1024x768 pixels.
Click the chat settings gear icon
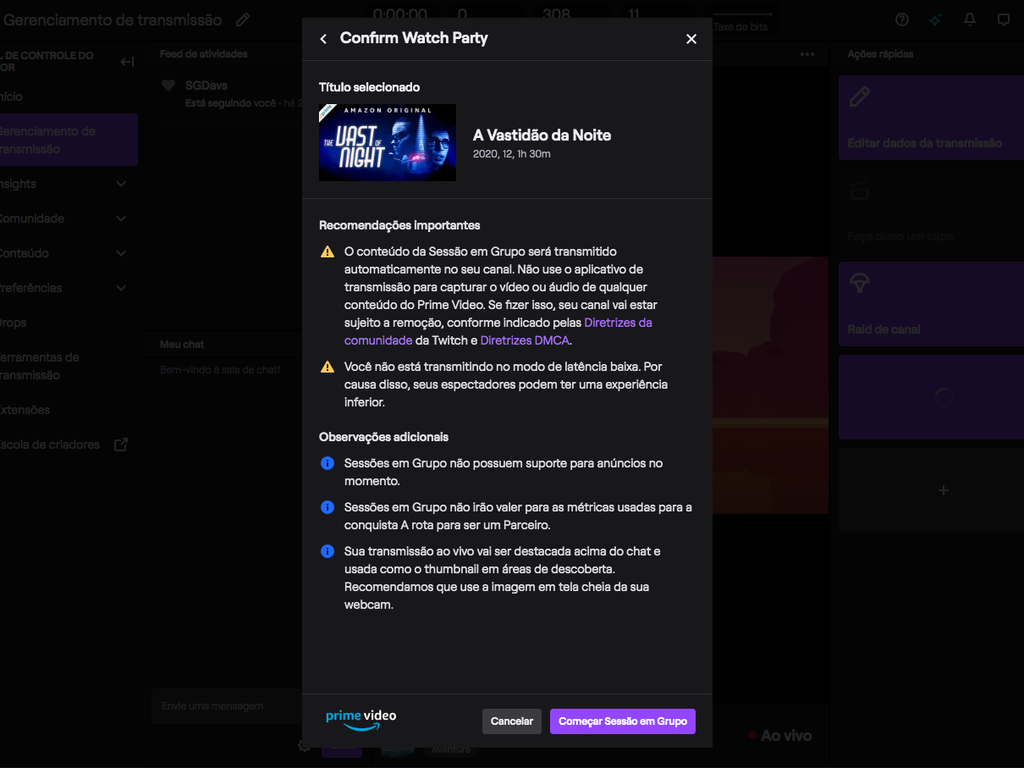pyautogui.click(x=304, y=746)
